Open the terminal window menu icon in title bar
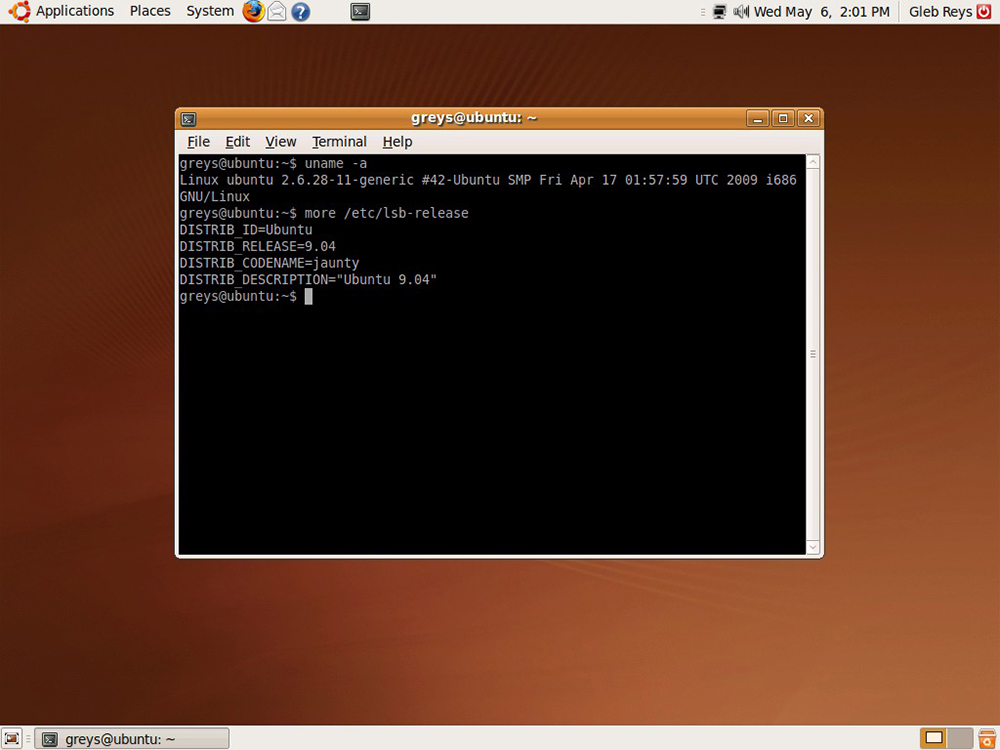1000x750 pixels. click(x=189, y=119)
